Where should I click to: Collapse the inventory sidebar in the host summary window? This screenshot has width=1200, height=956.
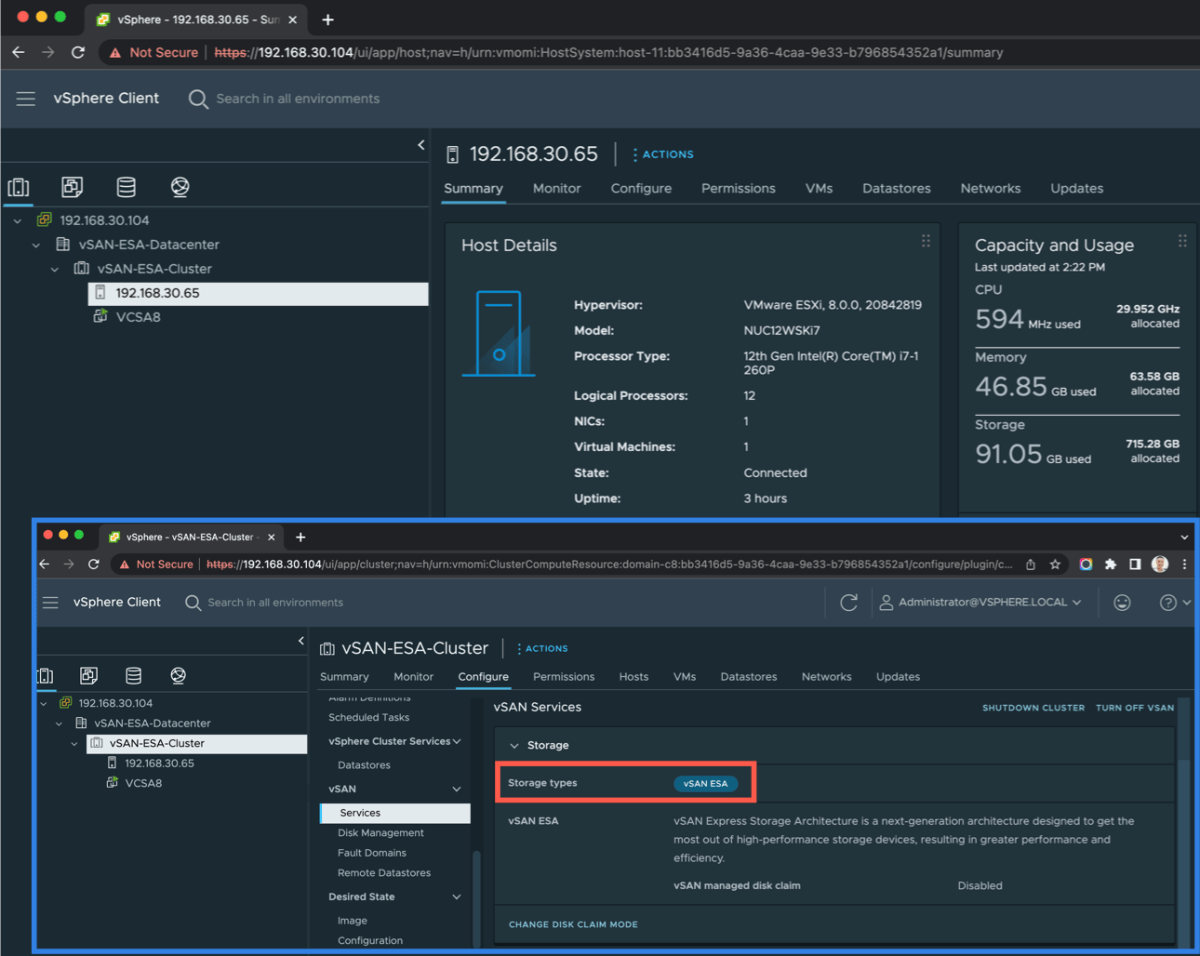point(421,145)
